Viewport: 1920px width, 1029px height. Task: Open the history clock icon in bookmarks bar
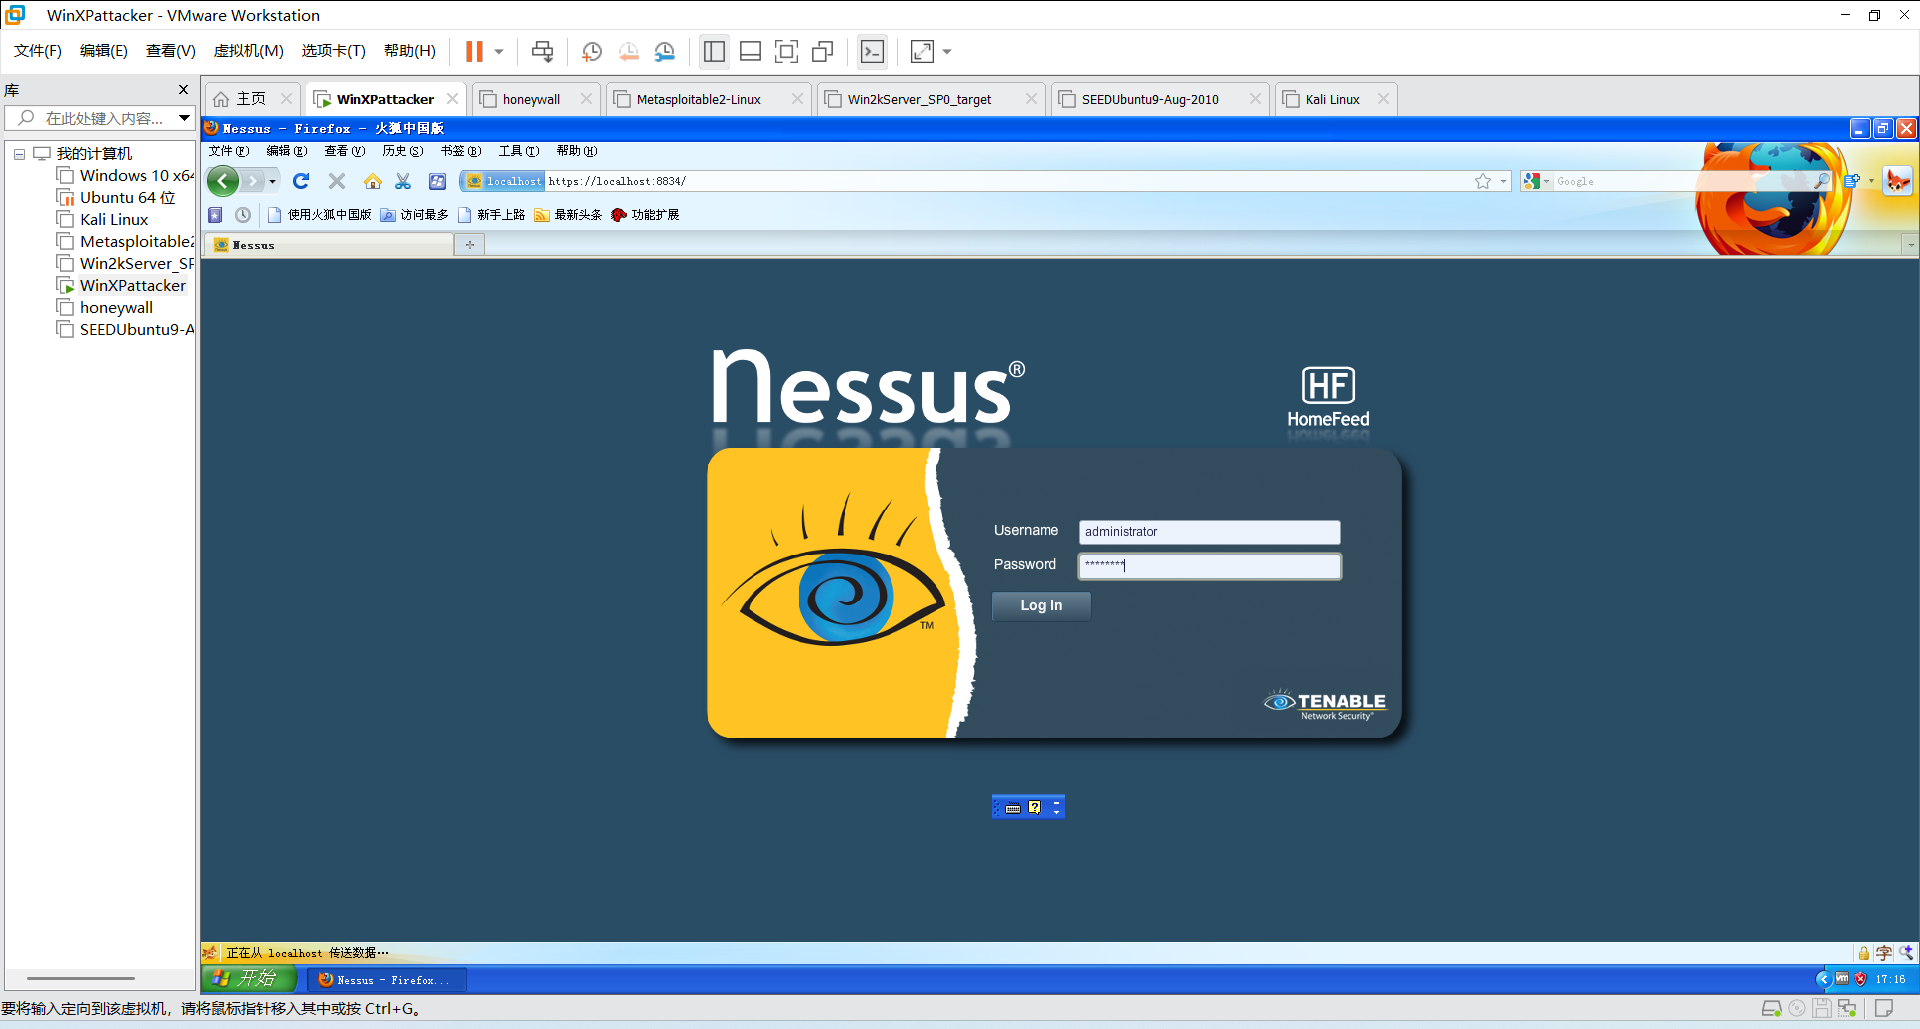coord(243,215)
